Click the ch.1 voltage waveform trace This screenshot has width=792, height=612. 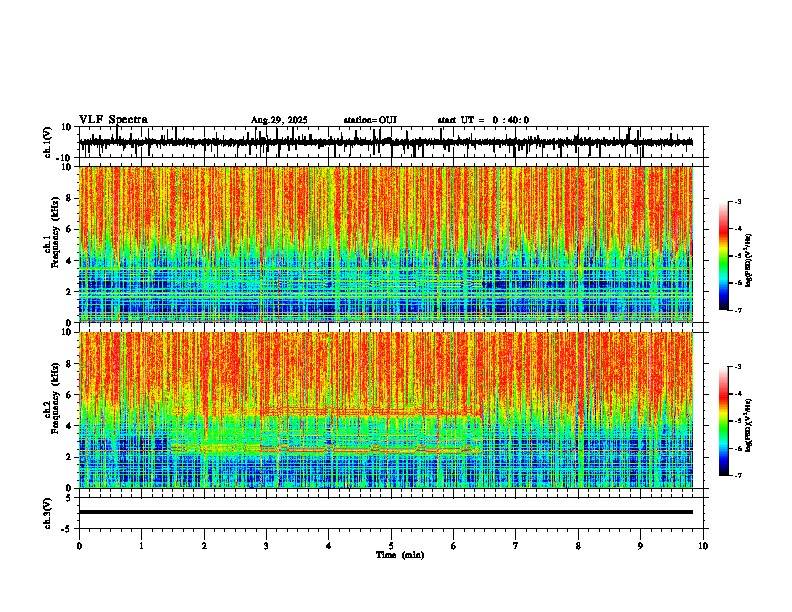tap(386, 142)
